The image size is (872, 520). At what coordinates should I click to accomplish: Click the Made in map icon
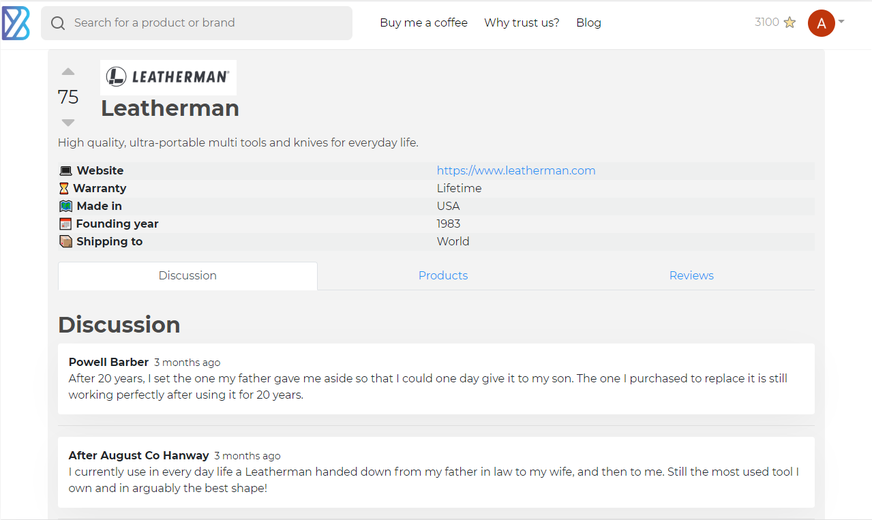pyautogui.click(x=66, y=206)
